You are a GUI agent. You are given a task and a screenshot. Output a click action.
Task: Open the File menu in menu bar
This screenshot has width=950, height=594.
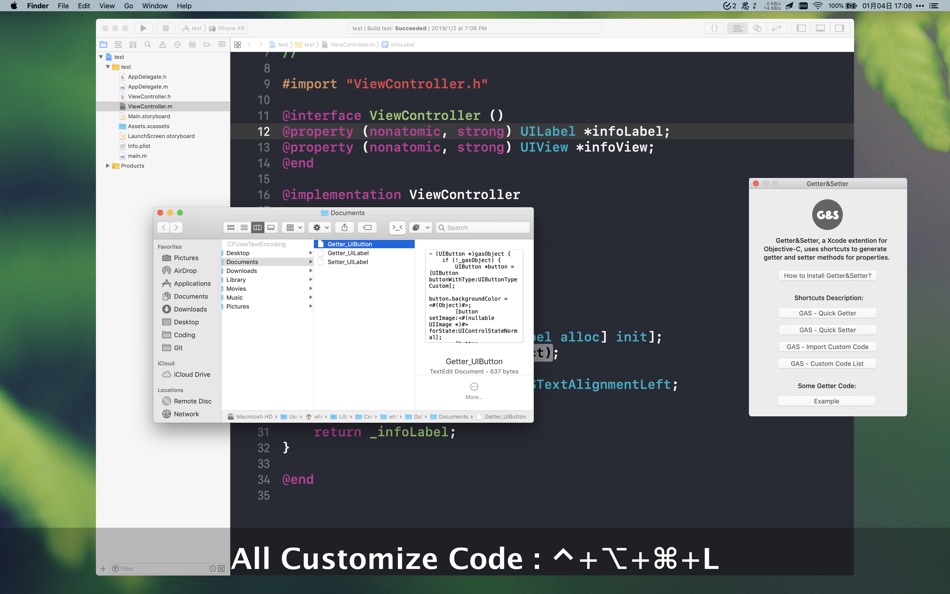click(x=63, y=5)
